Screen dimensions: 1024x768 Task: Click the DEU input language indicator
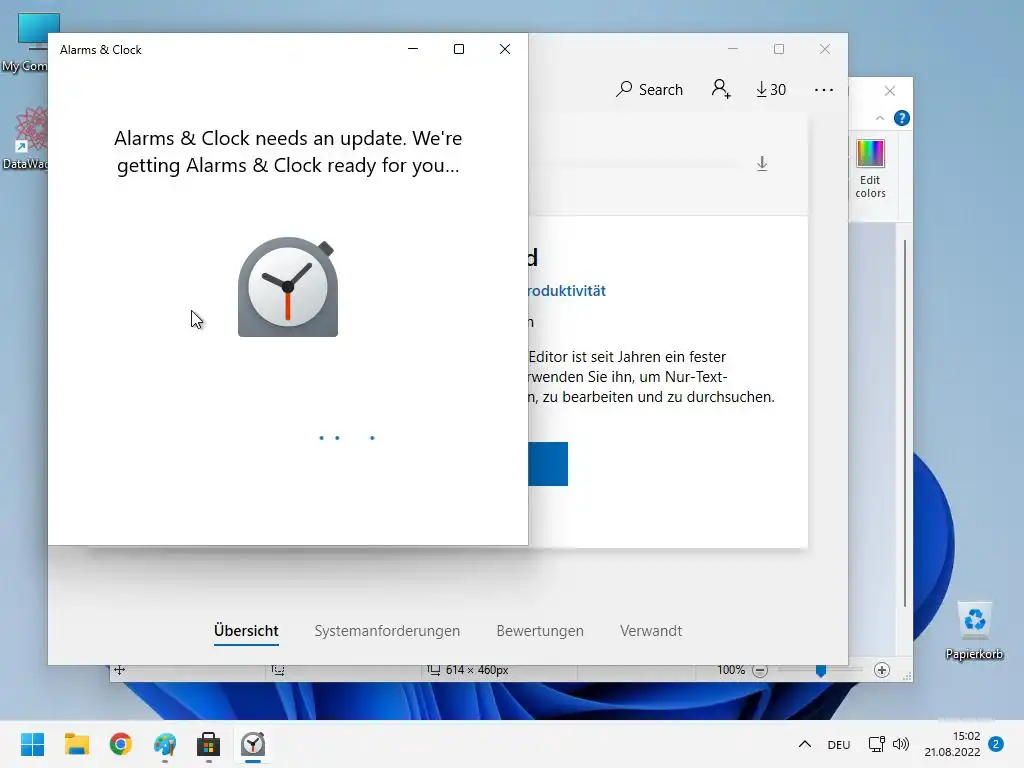(x=839, y=745)
